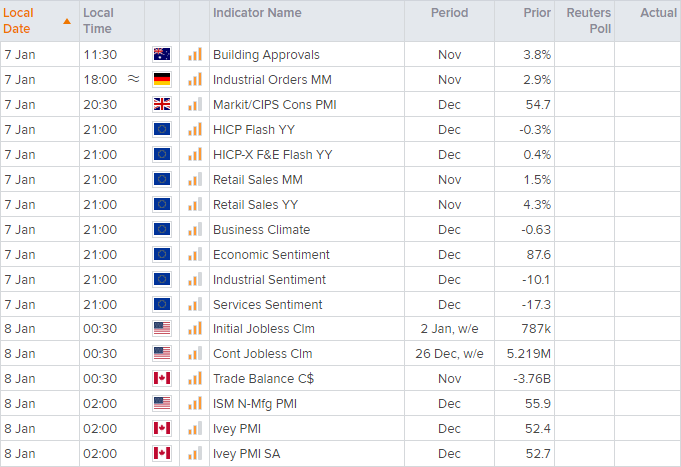Click the Reuters Poll column header
Image resolution: width=681 pixels, height=467 pixels.
pos(588,21)
